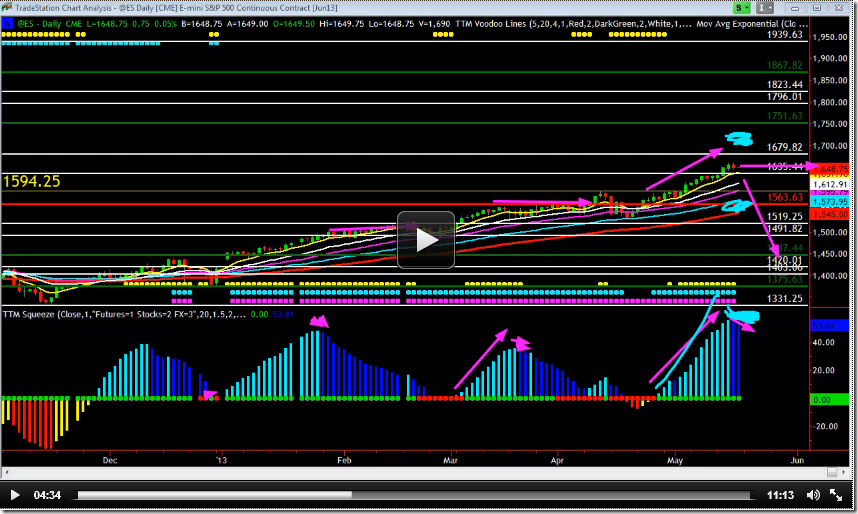This screenshot has height=514, width=858.
Task: Click the chart scrollbar's right arrow
Action: pos(846,472)
